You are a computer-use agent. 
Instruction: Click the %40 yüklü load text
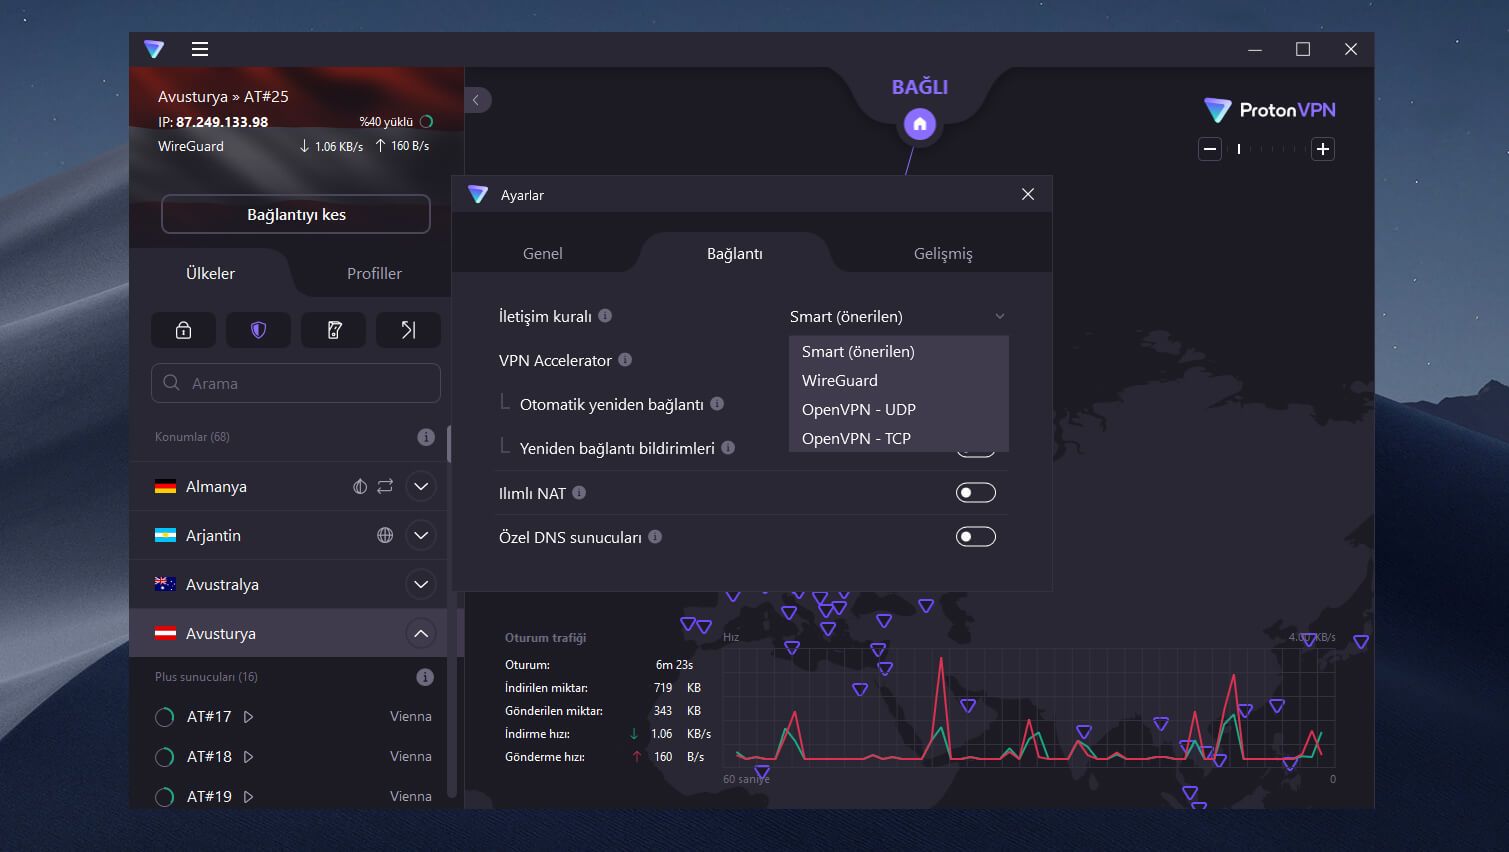pos(386,122)
